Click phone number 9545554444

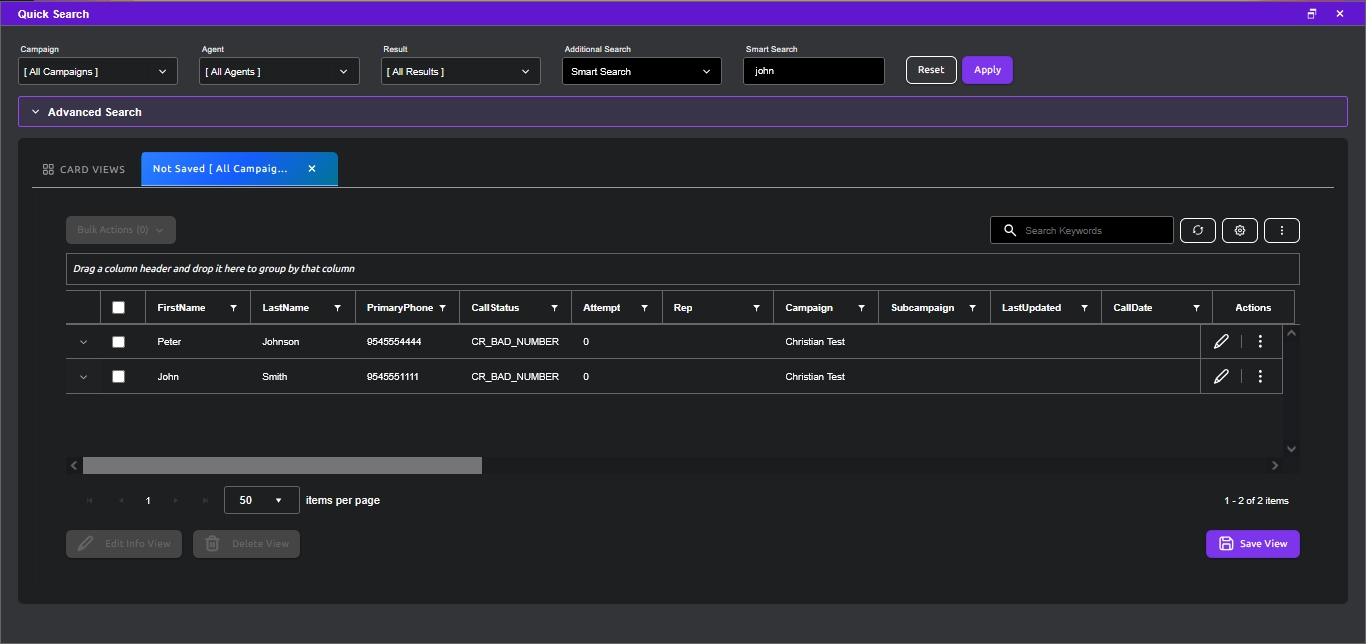click(394, 342)
